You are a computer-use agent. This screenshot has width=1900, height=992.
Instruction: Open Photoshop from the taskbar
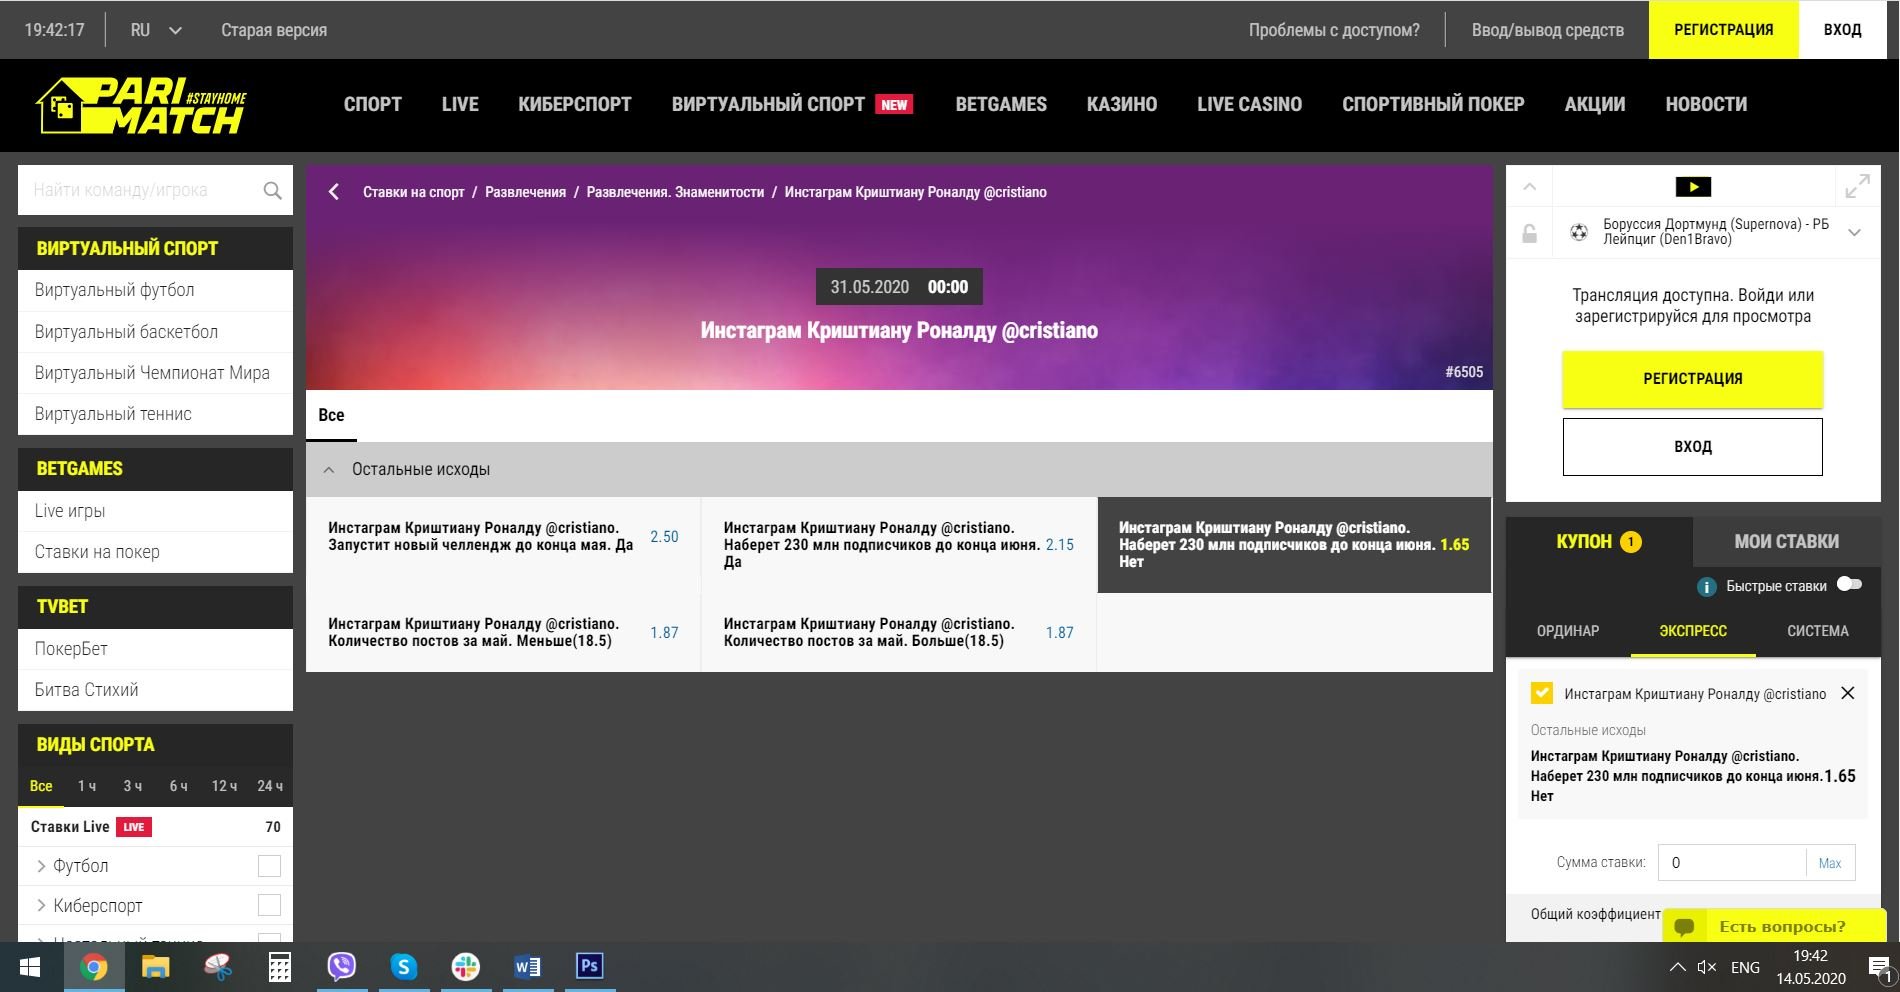tap(589, 966)
